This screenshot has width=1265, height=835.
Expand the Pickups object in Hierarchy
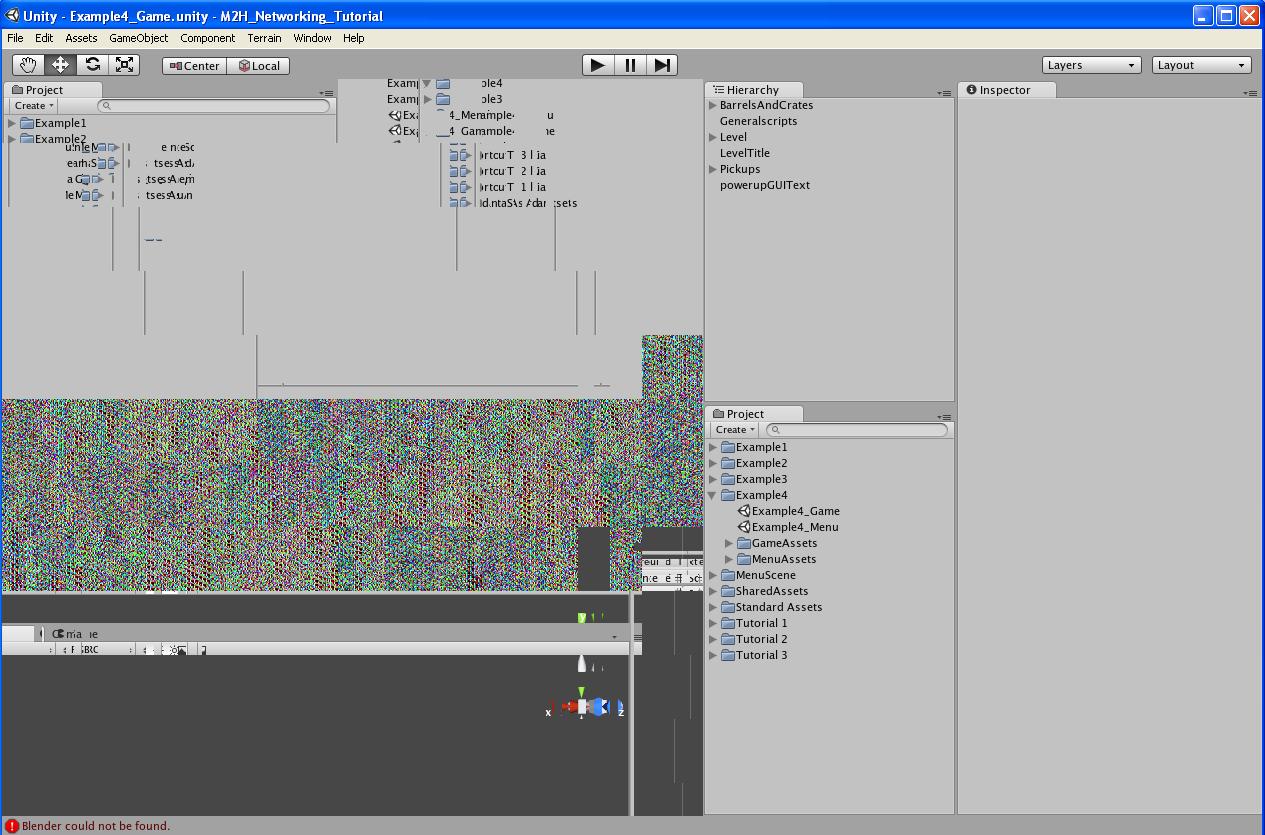click(712, 169)
